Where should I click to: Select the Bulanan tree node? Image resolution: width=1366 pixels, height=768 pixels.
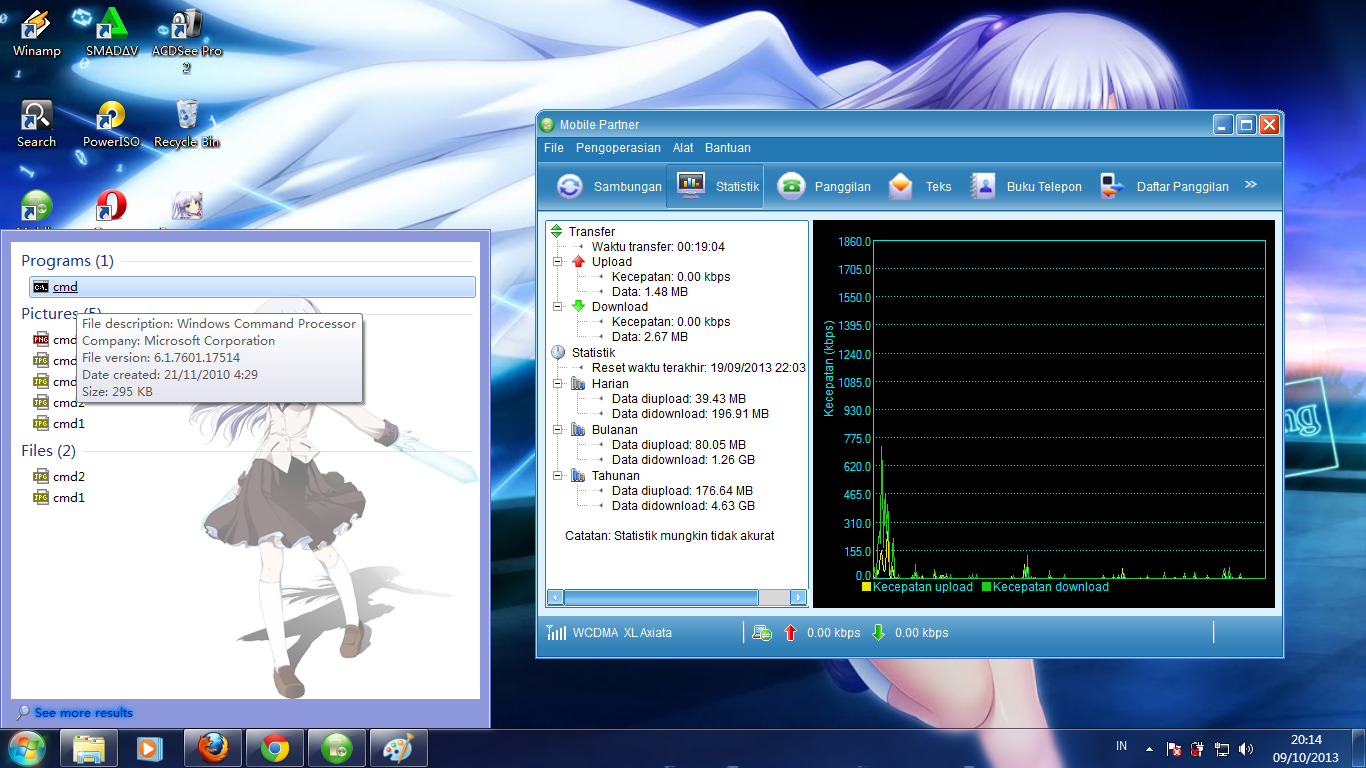click(x=614, y=430)
